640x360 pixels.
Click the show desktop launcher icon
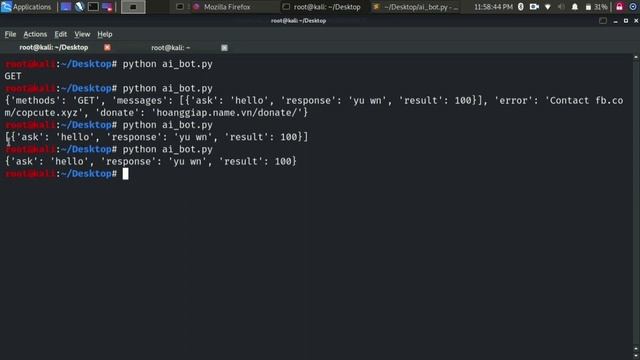pyautogui.click(x=65, y=7)
